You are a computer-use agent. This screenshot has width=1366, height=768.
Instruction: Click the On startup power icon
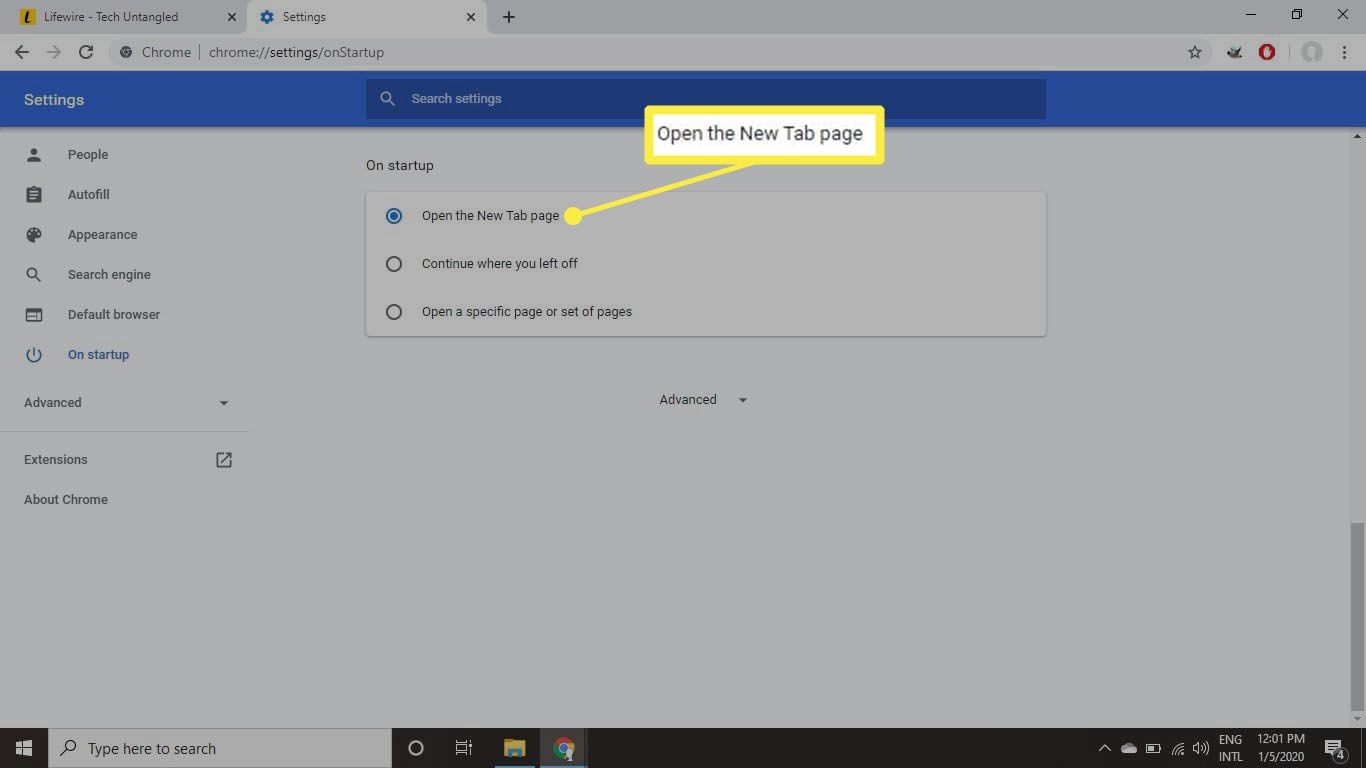coord(34,354)
